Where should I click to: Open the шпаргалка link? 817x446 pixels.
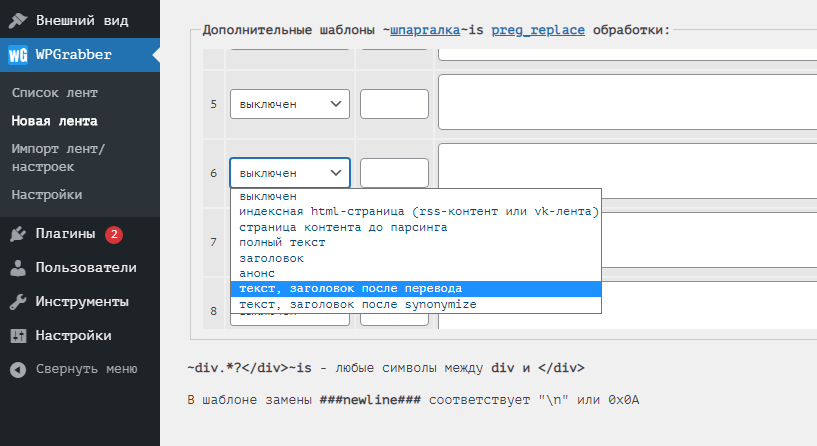(x=424, y=31)
